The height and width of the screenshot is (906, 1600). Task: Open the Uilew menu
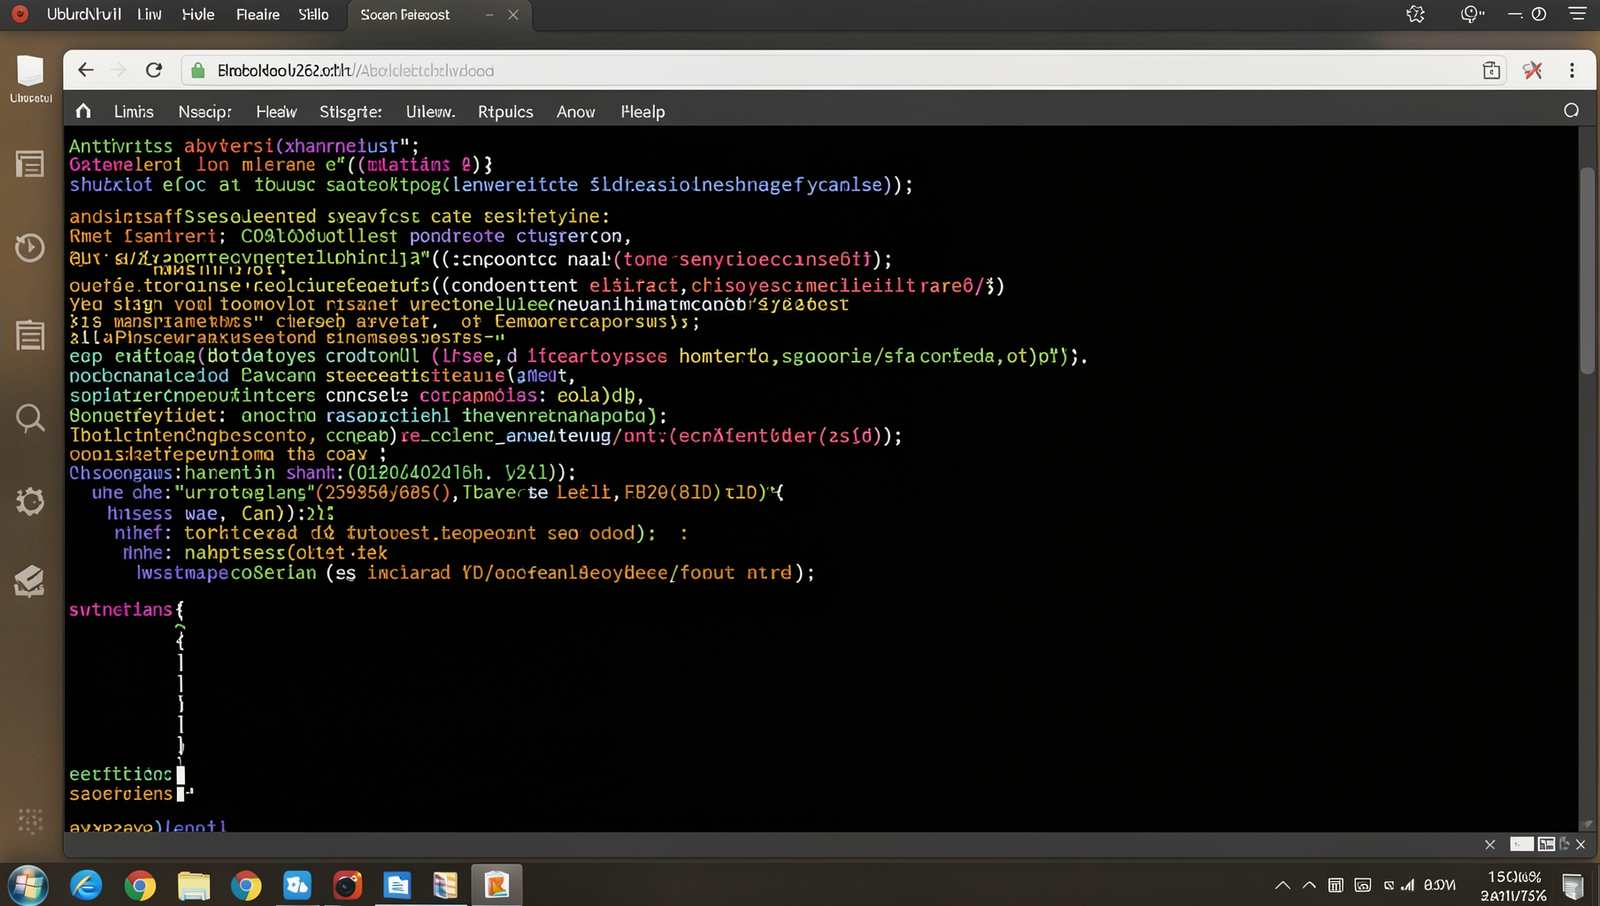[430, 112]
